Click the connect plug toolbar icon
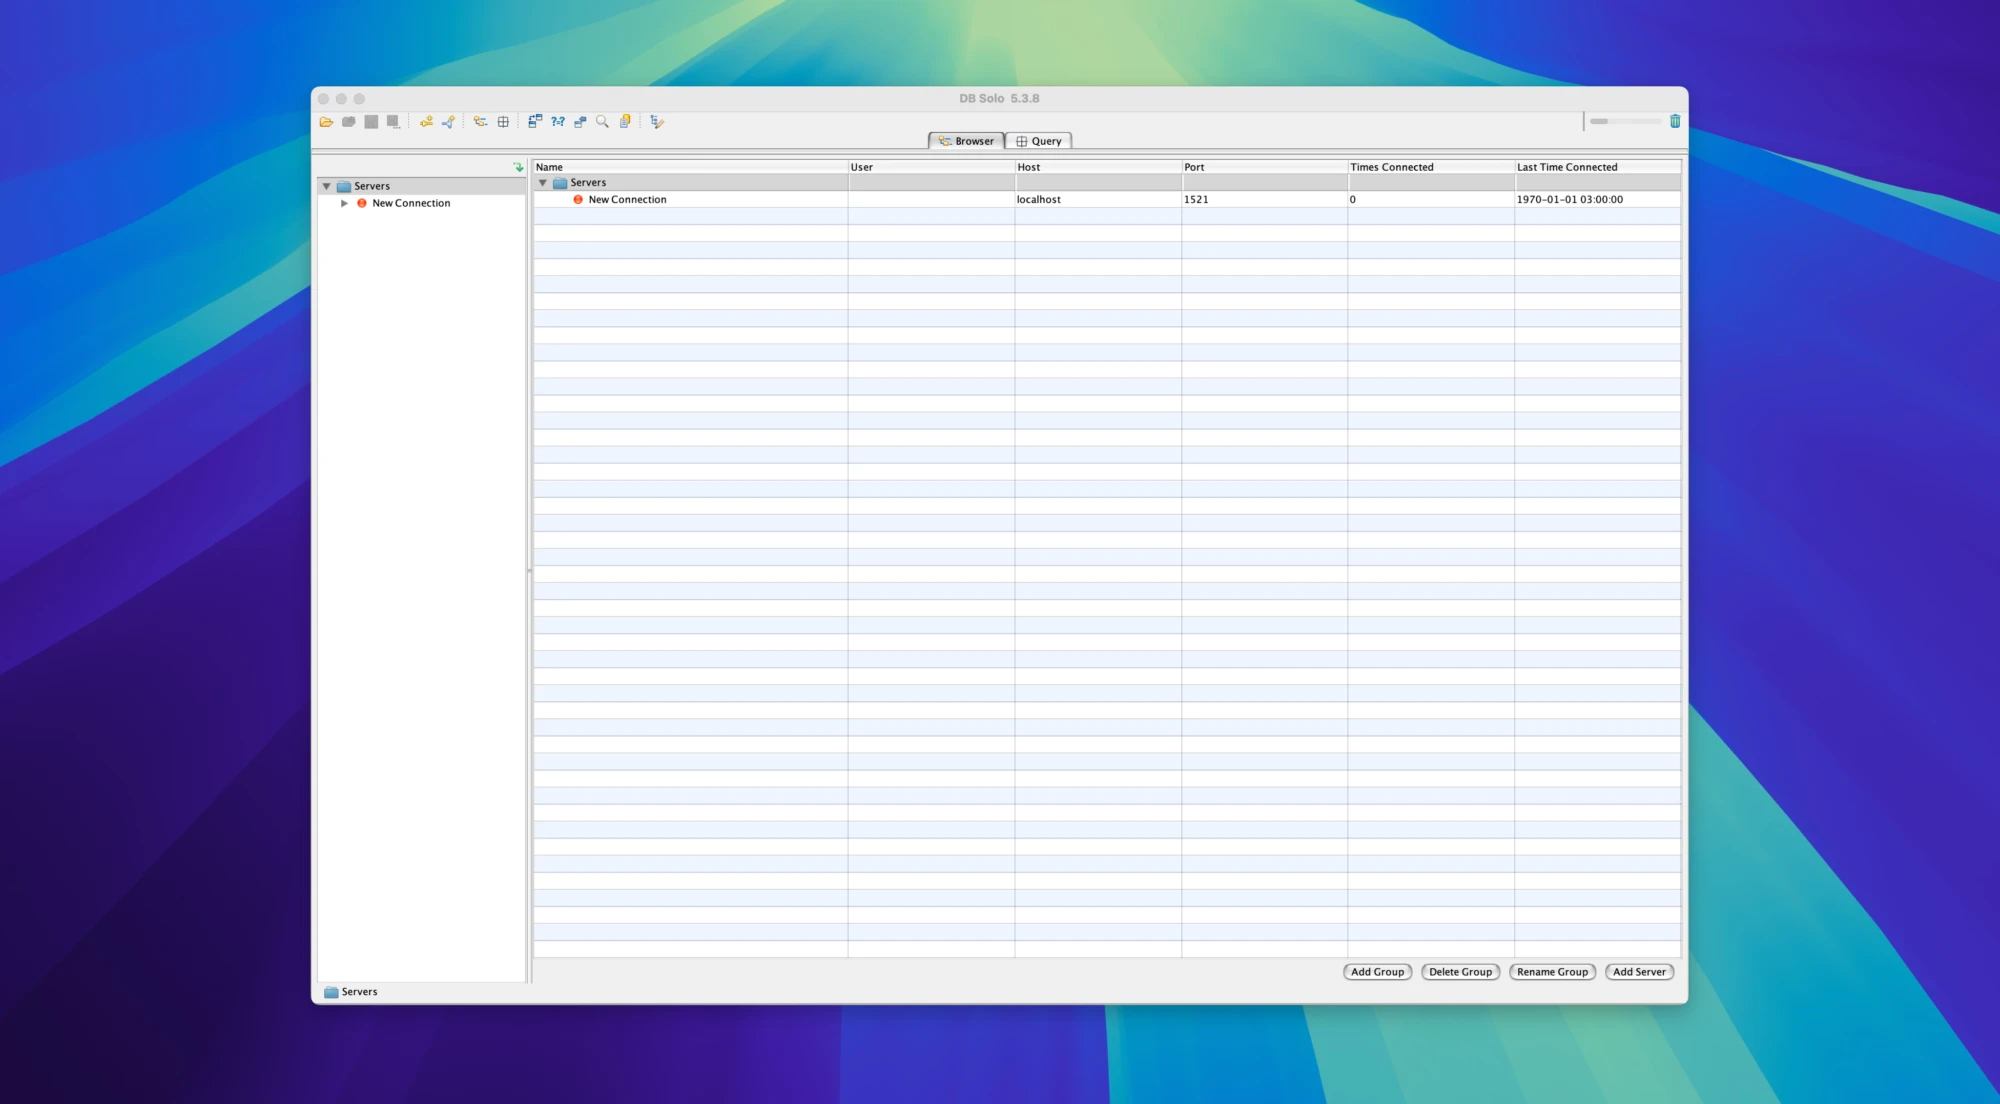2000x1104 pixels. click(x=426, y=122)
